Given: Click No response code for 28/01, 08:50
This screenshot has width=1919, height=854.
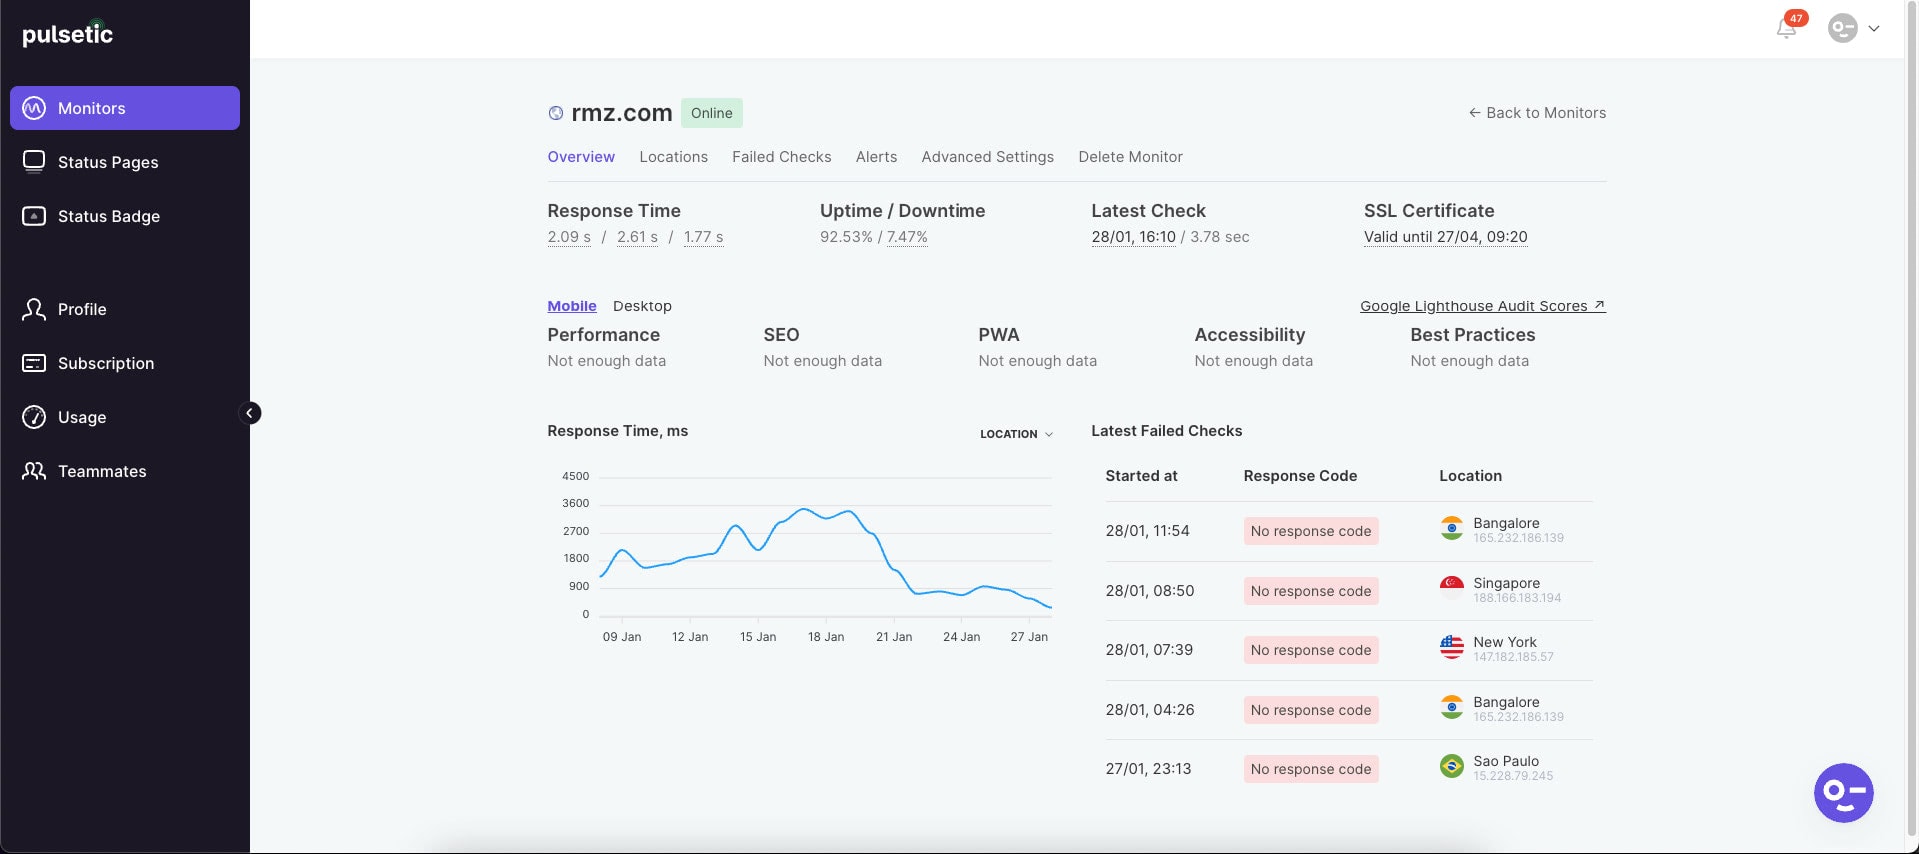Looking at the screenshot, I should click(1311, 591).
